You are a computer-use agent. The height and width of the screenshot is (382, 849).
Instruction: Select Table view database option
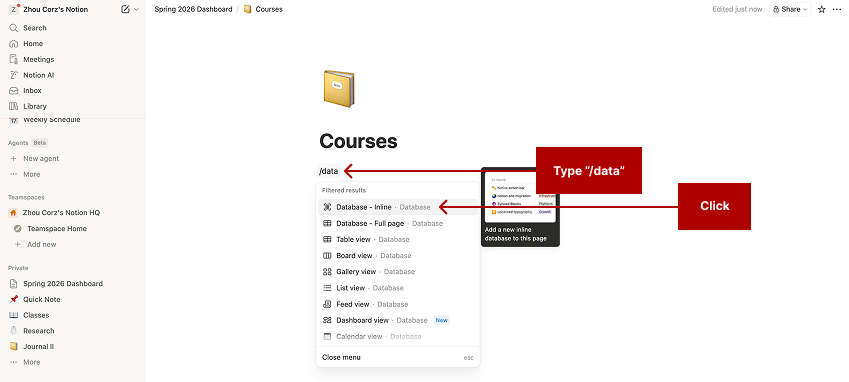[x=398, y=239]
